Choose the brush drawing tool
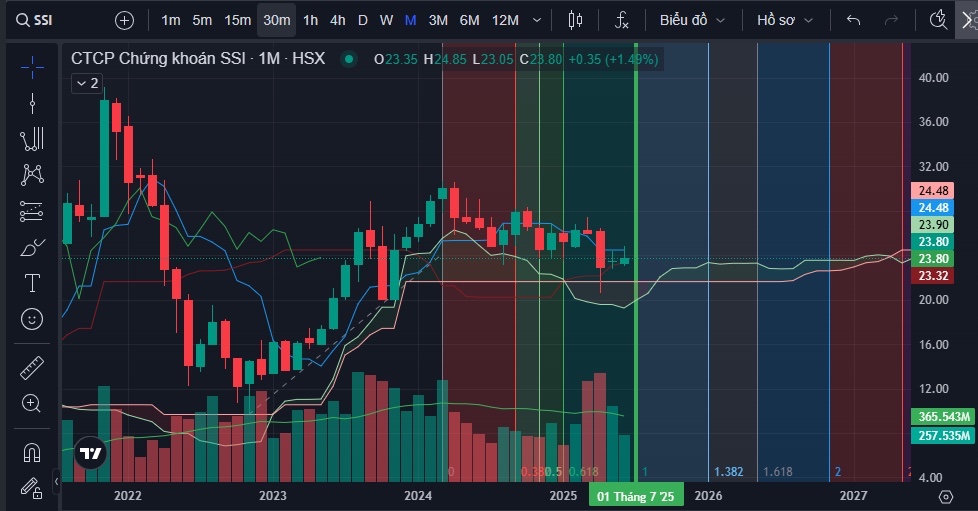The width and height of the screenshot is (978, 511). point(32,247)
